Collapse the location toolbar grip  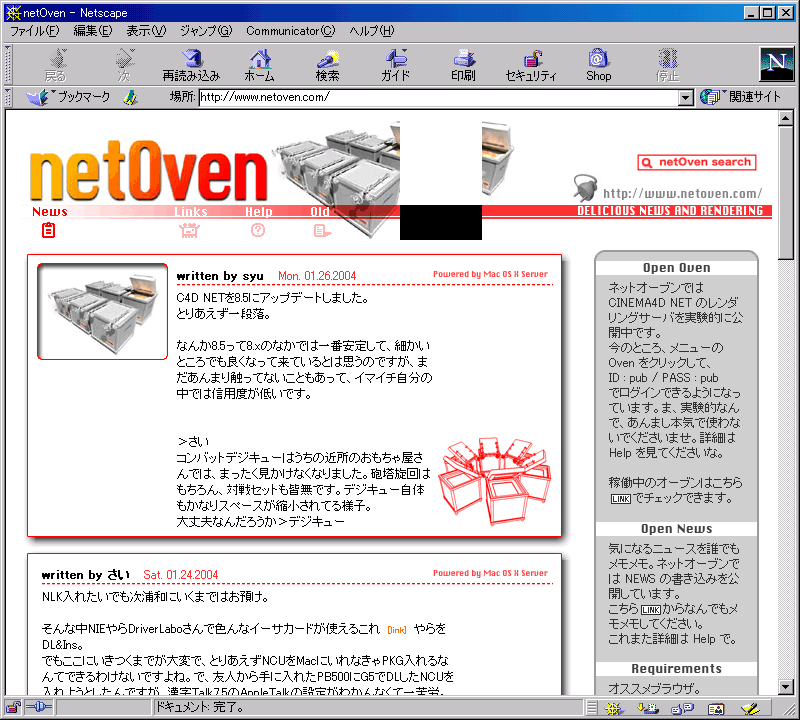(8, 97)
